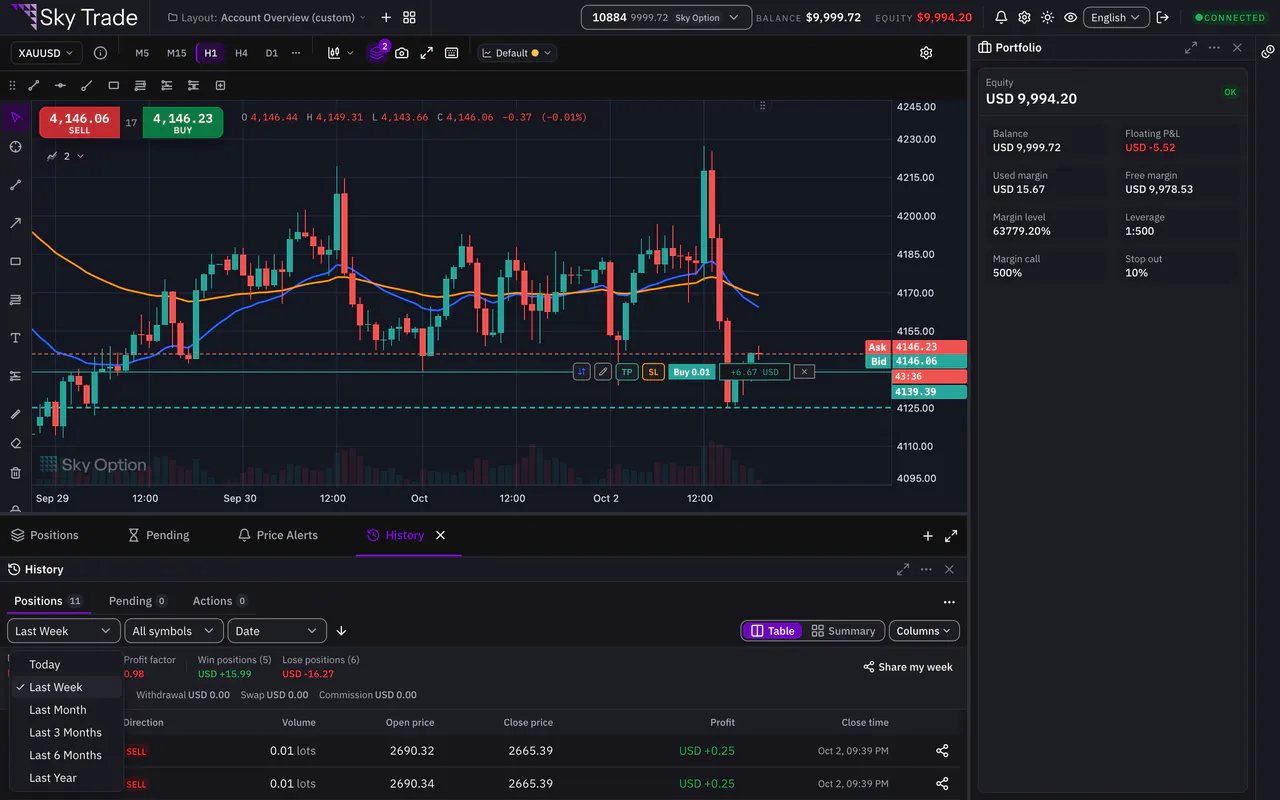
Task: Click the red SELL price button
Action: tap(79, 123)
